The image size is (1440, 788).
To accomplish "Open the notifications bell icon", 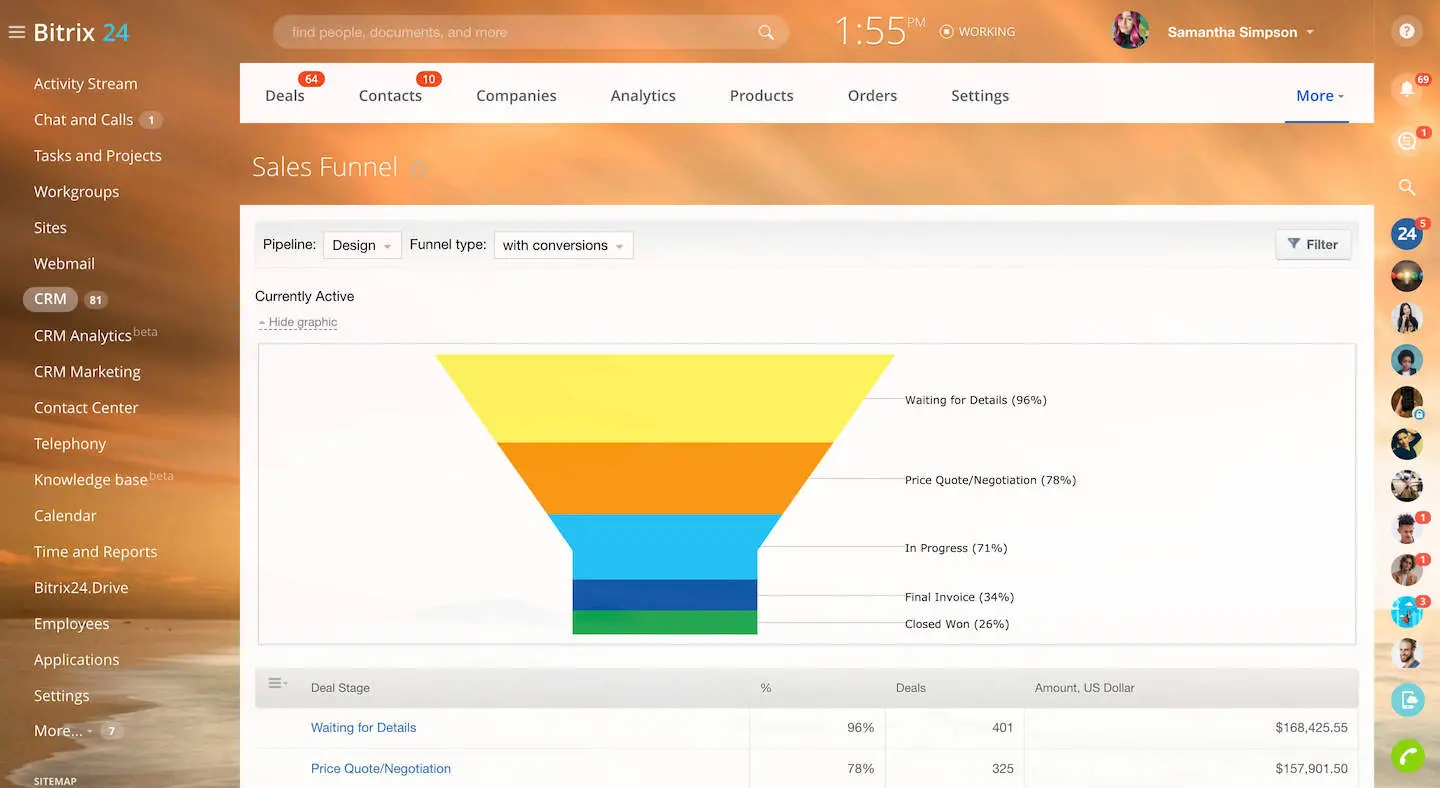I will click(x=1406, y=89).
